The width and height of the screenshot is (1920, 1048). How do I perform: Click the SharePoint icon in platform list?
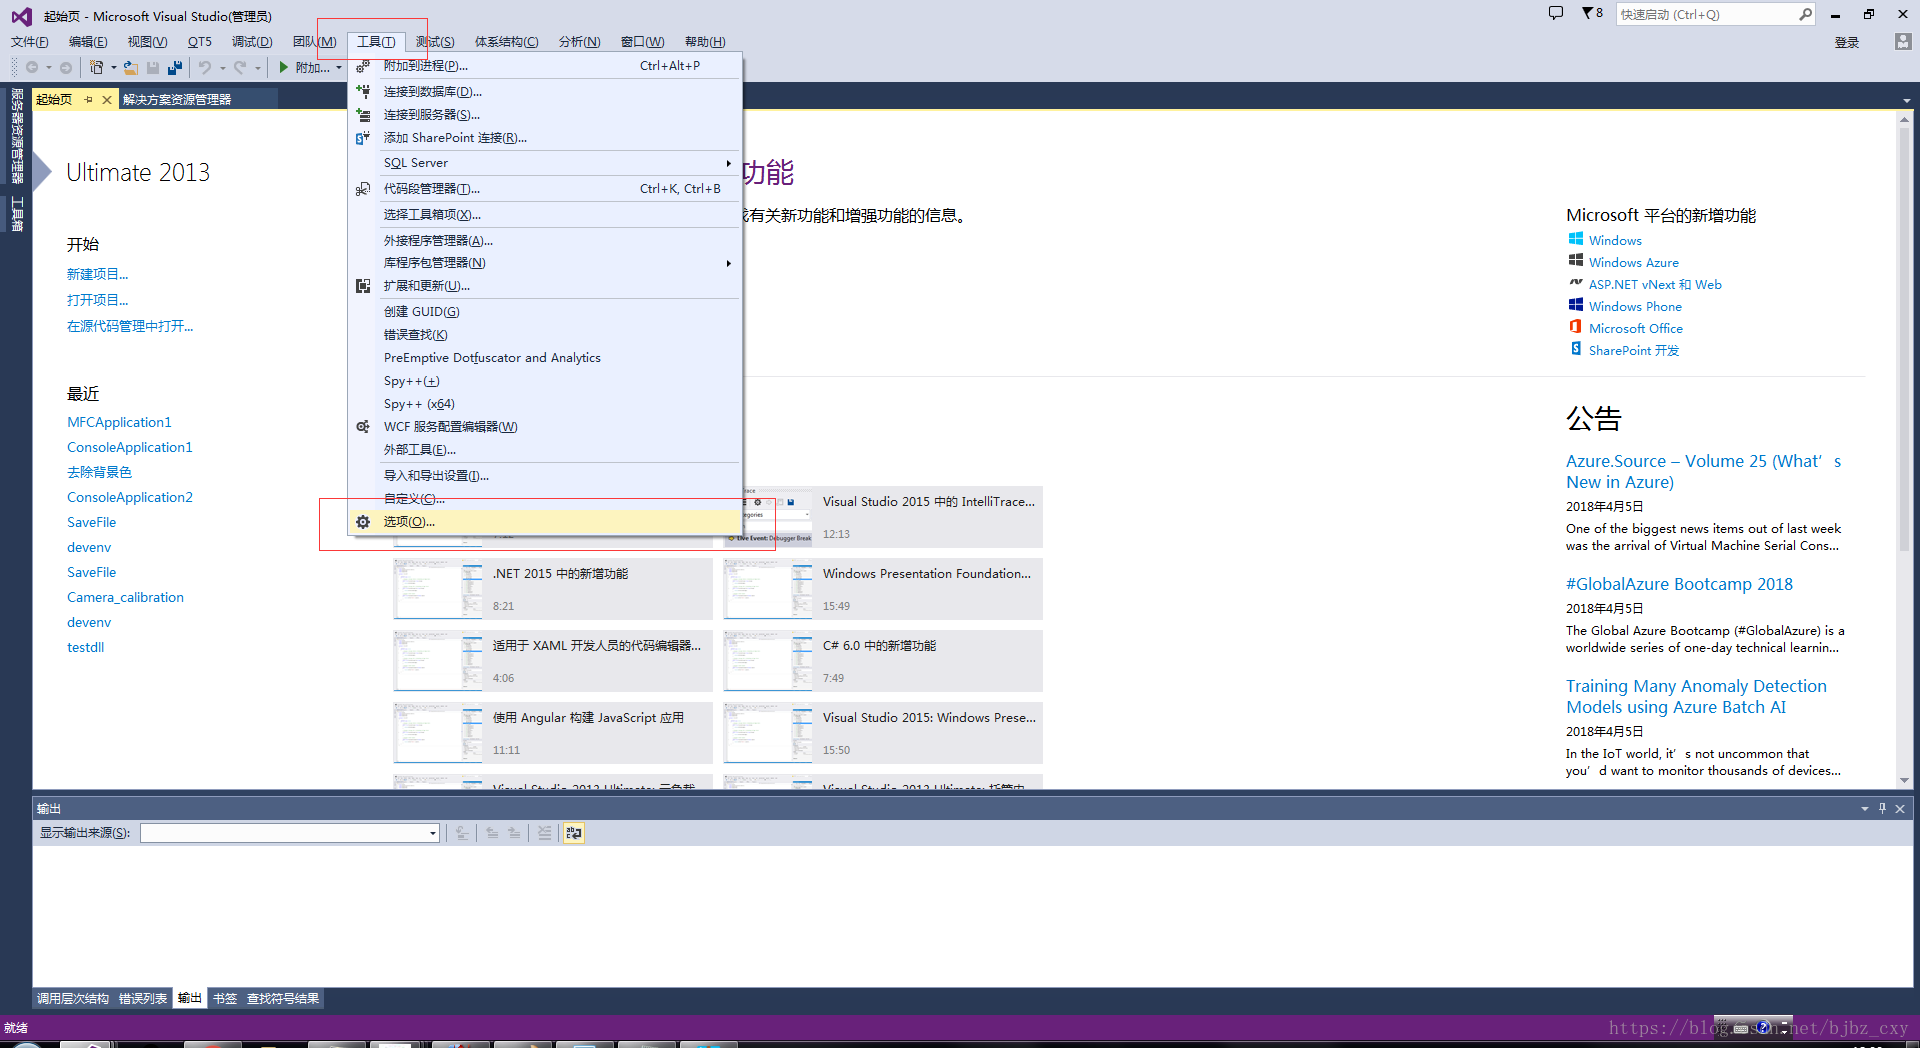pyautogui.click(x=1576, y=349)
